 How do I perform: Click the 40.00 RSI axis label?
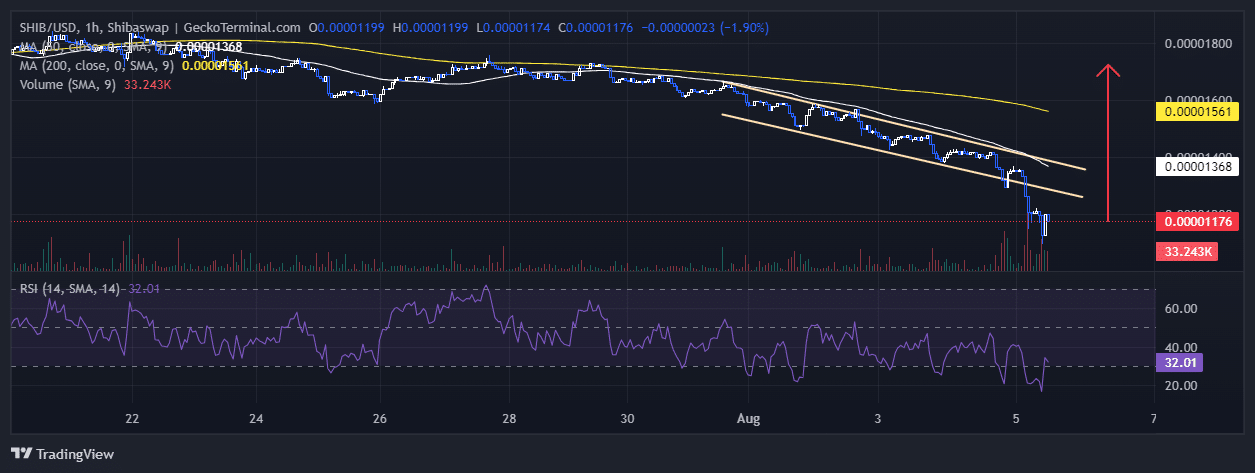[x=1181, y=347]
